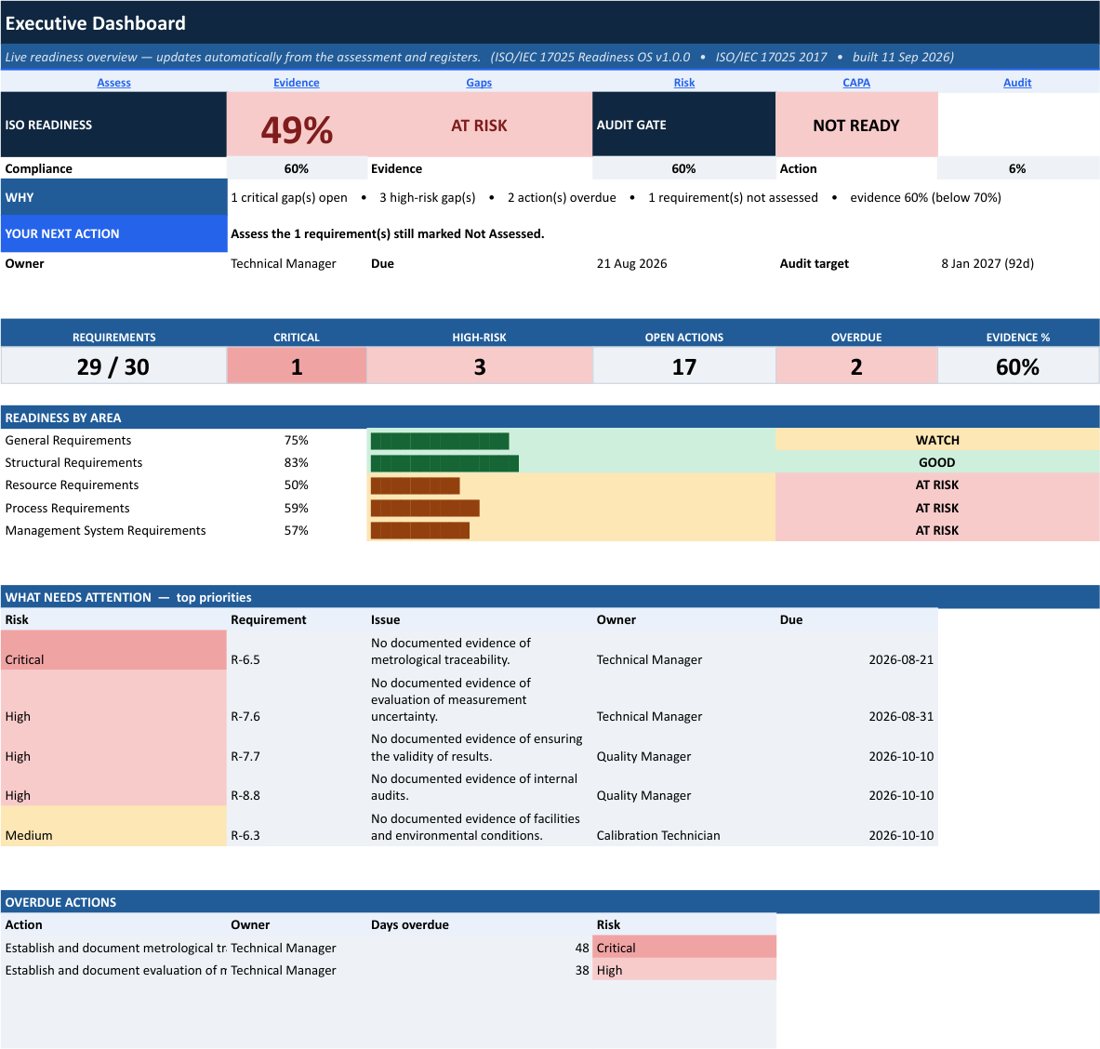Click the NOT READY audit gate cell
This screenshot has height=1049, width=1100.
(856, 125)
